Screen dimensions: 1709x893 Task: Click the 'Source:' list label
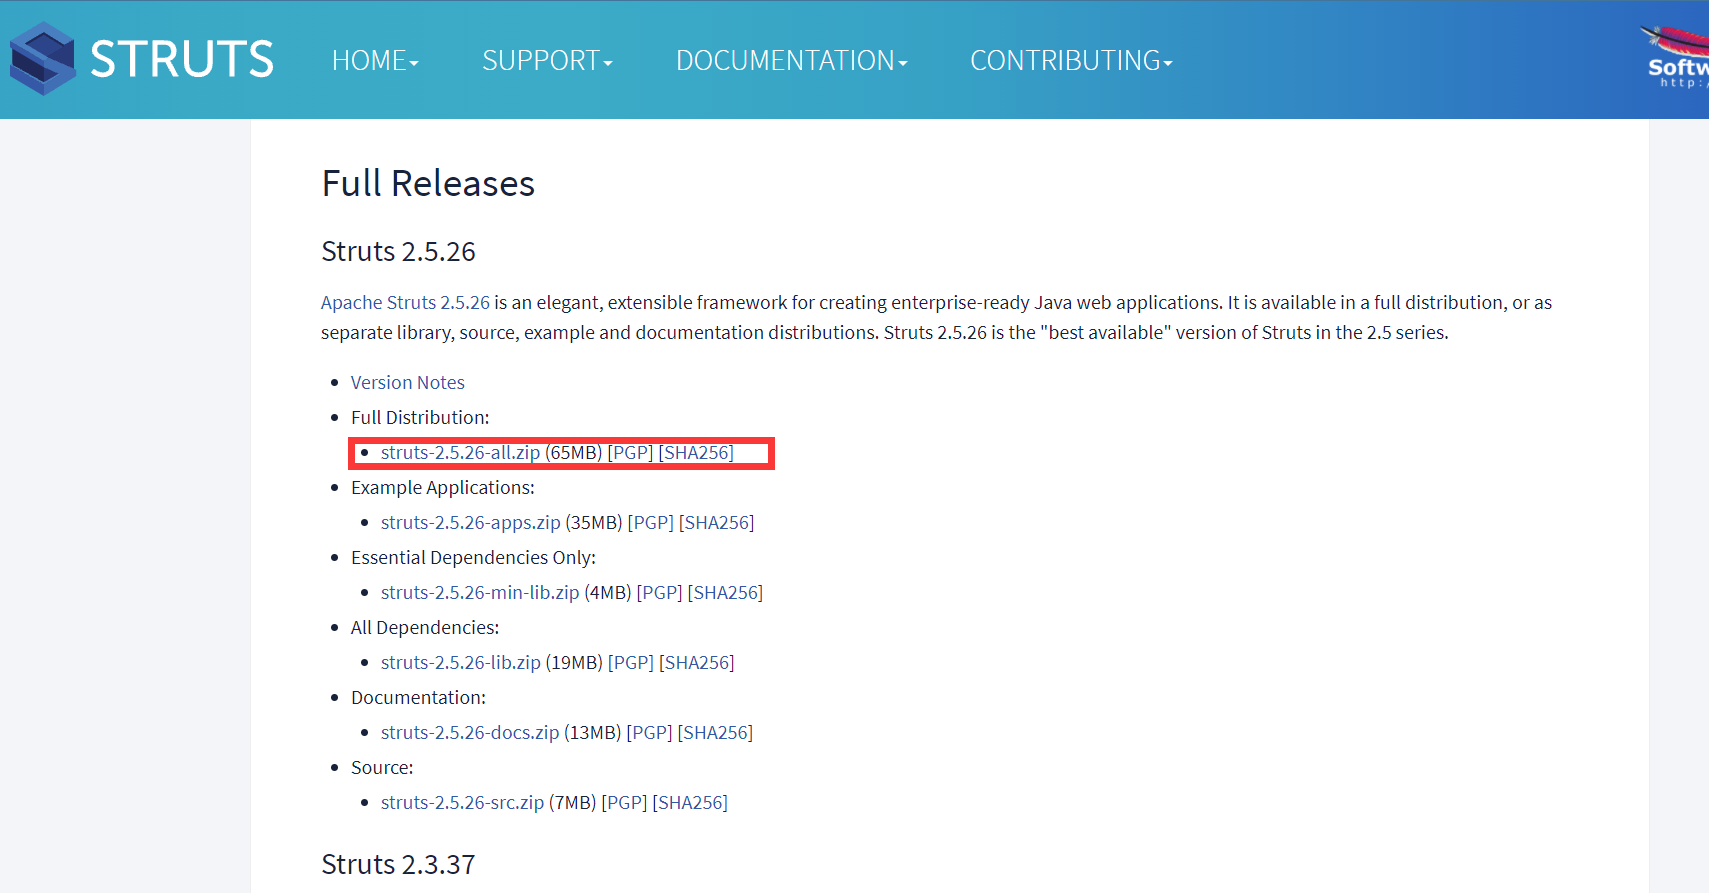click(x=382, y=767)
